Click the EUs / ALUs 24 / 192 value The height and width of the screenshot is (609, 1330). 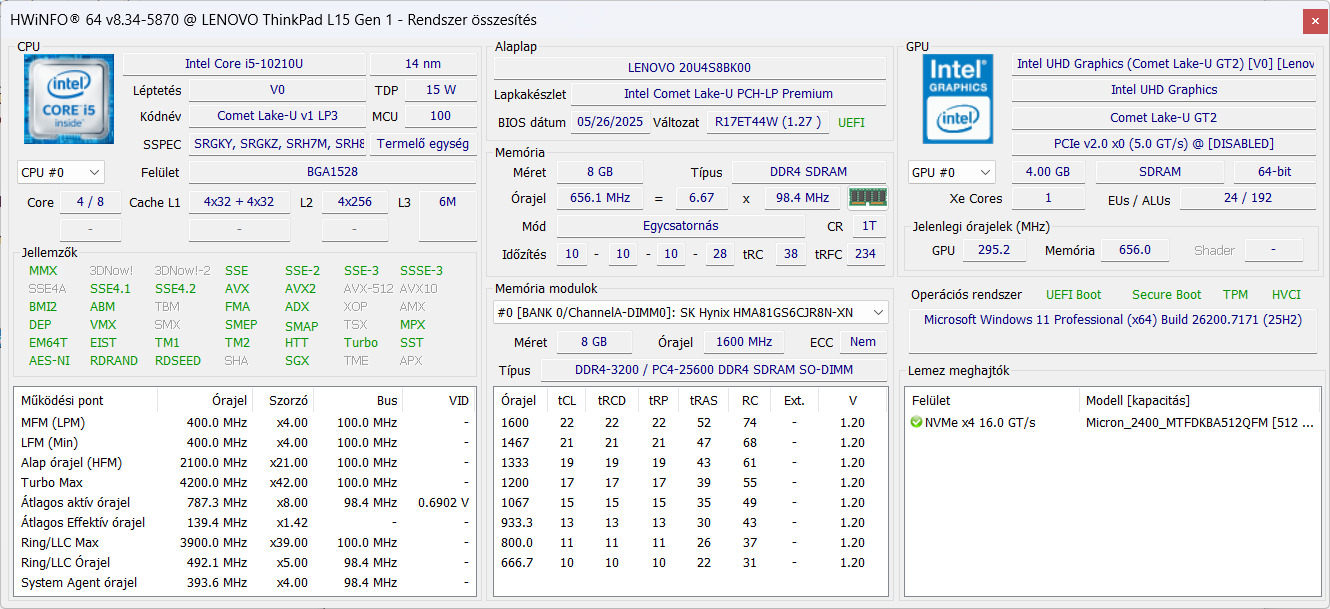(x=1247, y=198)
